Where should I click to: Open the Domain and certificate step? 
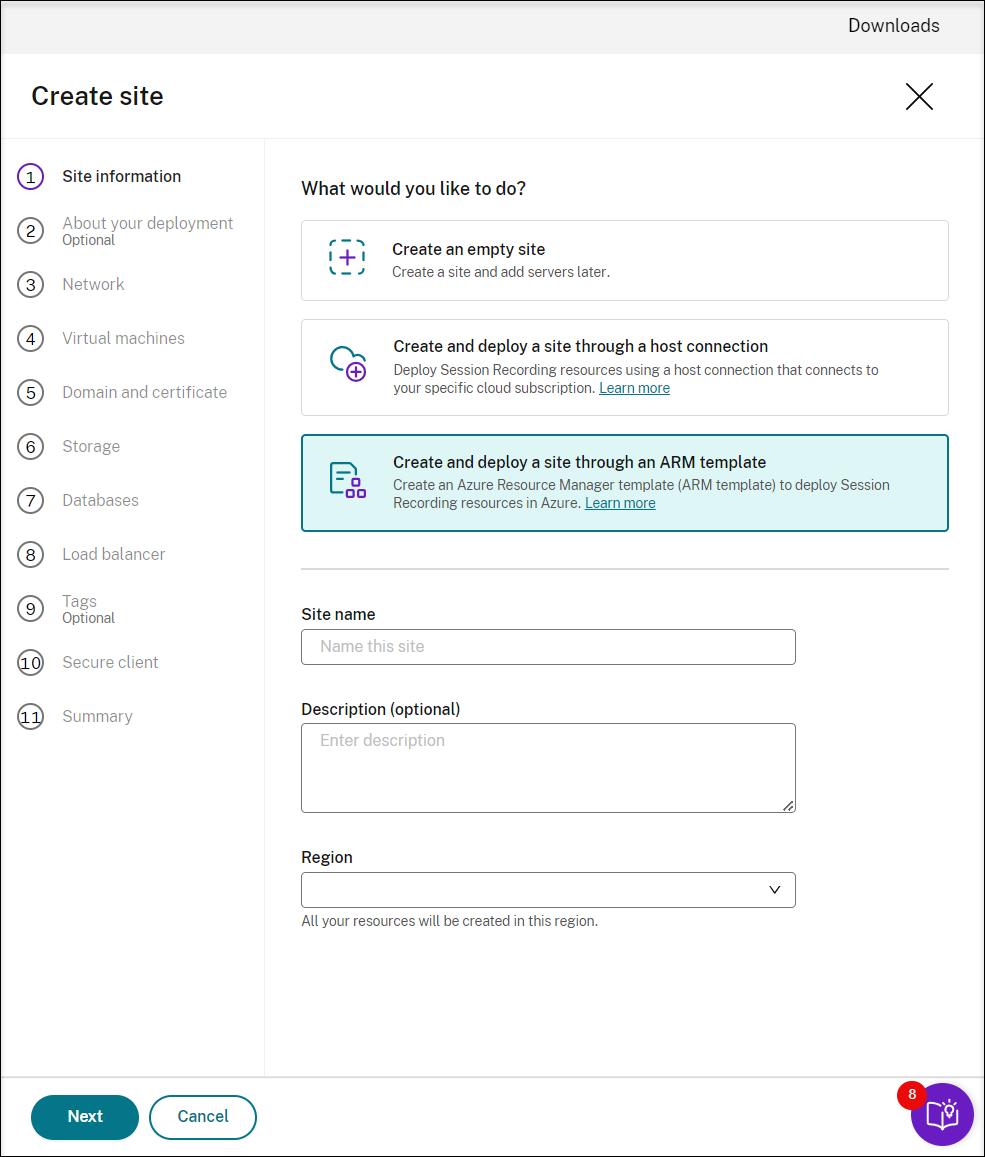[144, 393]
